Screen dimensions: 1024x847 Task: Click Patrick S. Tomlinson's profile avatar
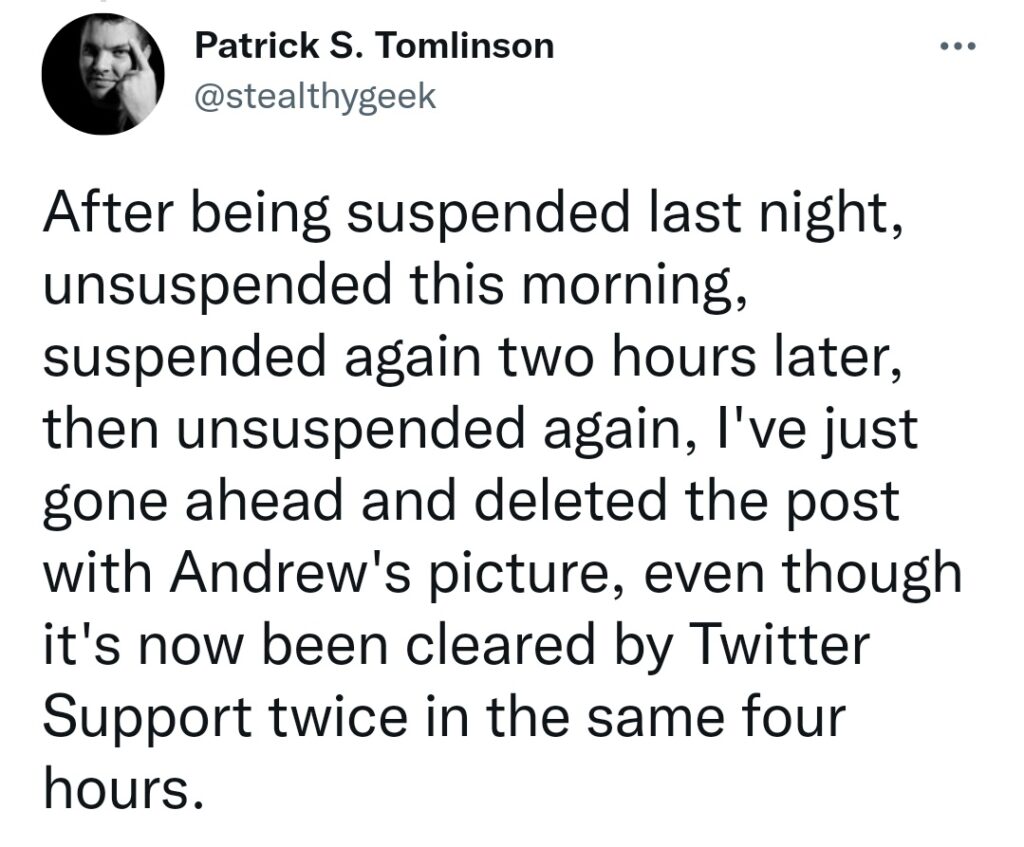tap(103, 74)
